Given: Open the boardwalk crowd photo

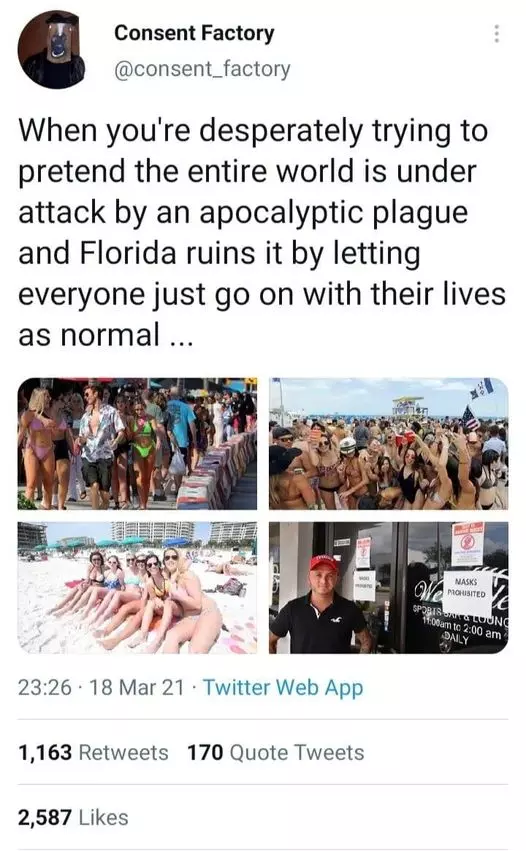Looking at the screenshot, I should coord(137,443).
